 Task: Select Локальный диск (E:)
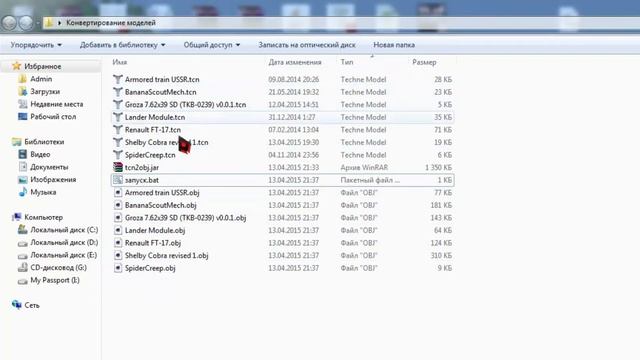[64, 255]
